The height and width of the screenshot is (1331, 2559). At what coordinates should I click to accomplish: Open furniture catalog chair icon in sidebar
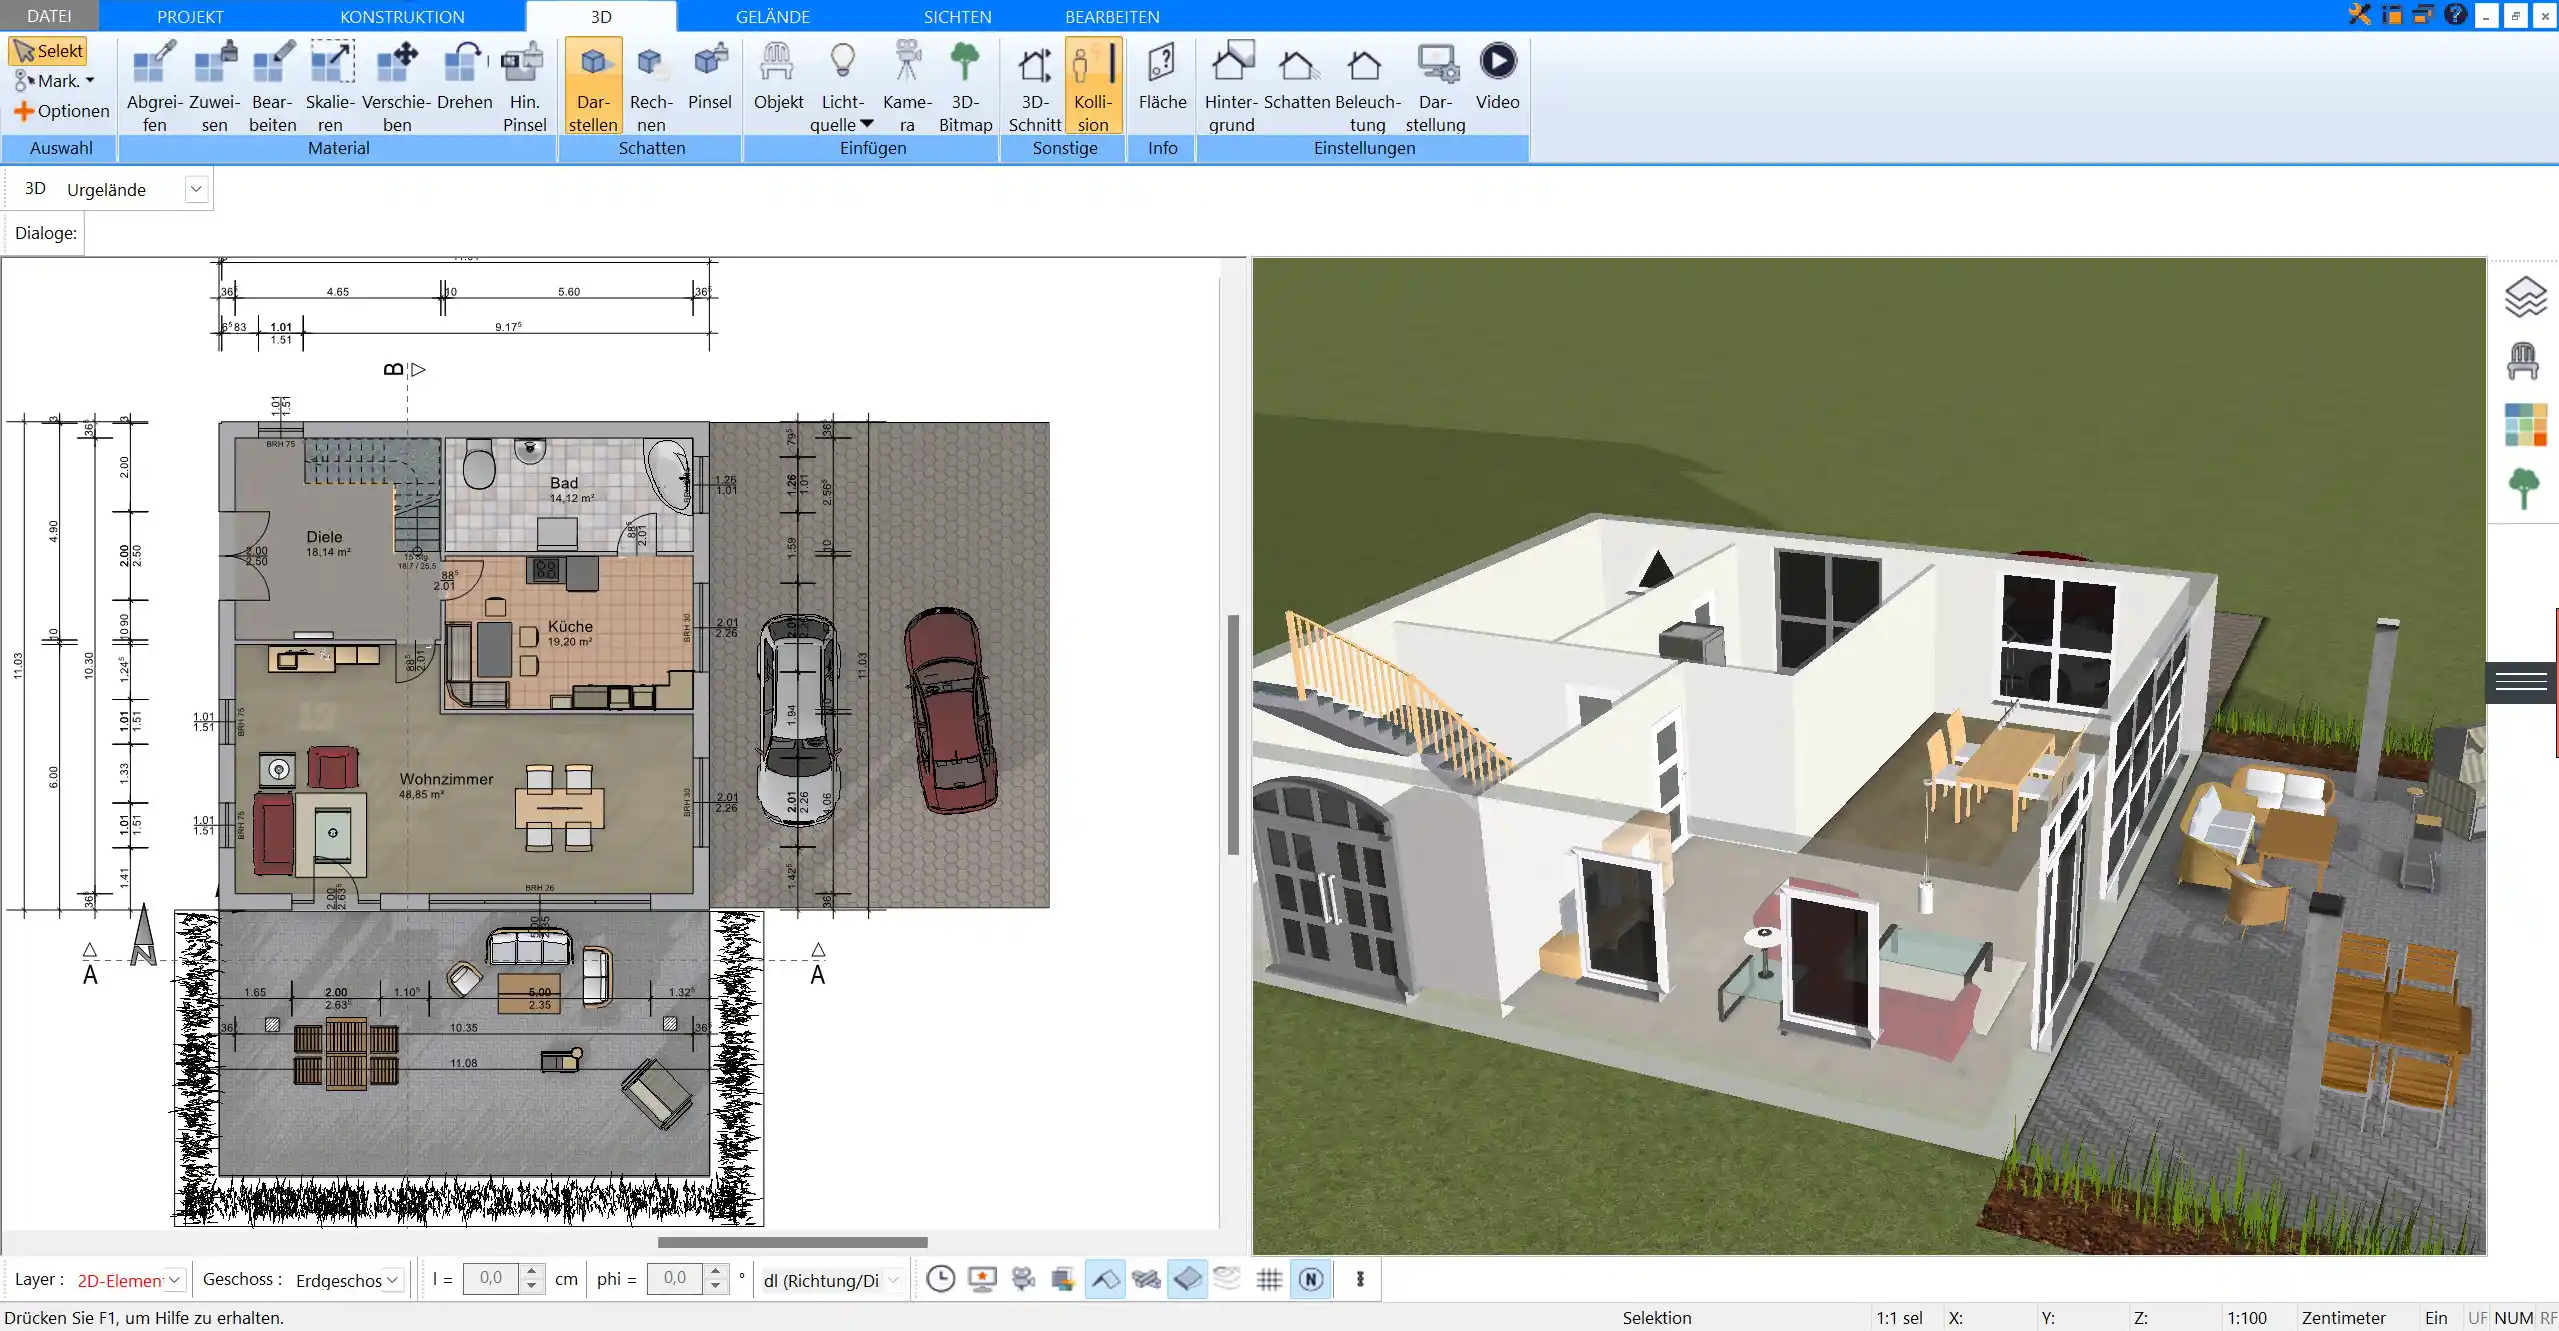(2523, 361)
